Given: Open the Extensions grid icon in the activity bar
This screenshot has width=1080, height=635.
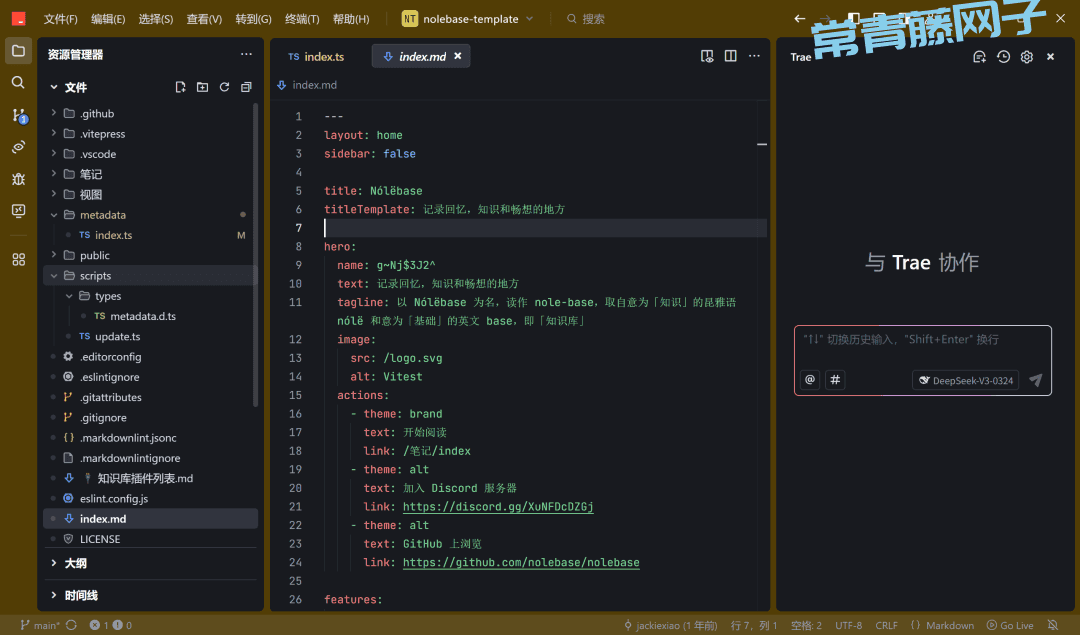Looking at the screenshot, I should click(19, 260).
